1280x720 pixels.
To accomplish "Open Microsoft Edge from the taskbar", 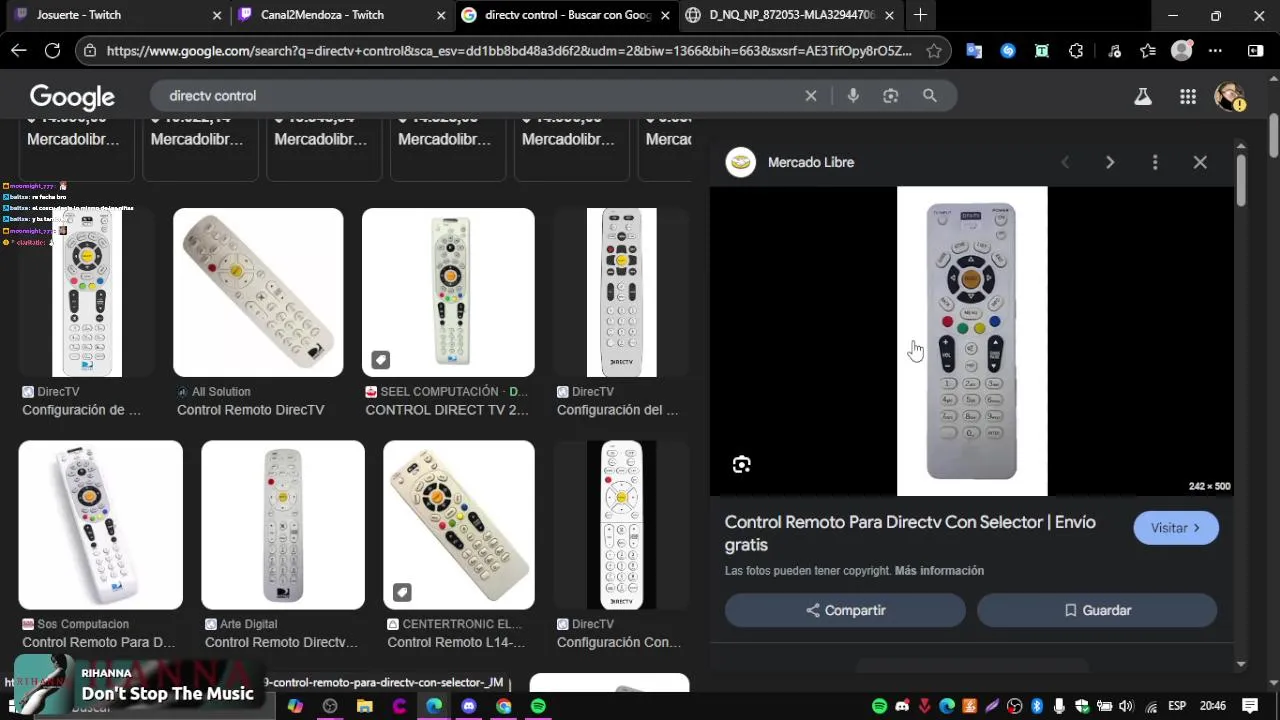I will point(434,706).
